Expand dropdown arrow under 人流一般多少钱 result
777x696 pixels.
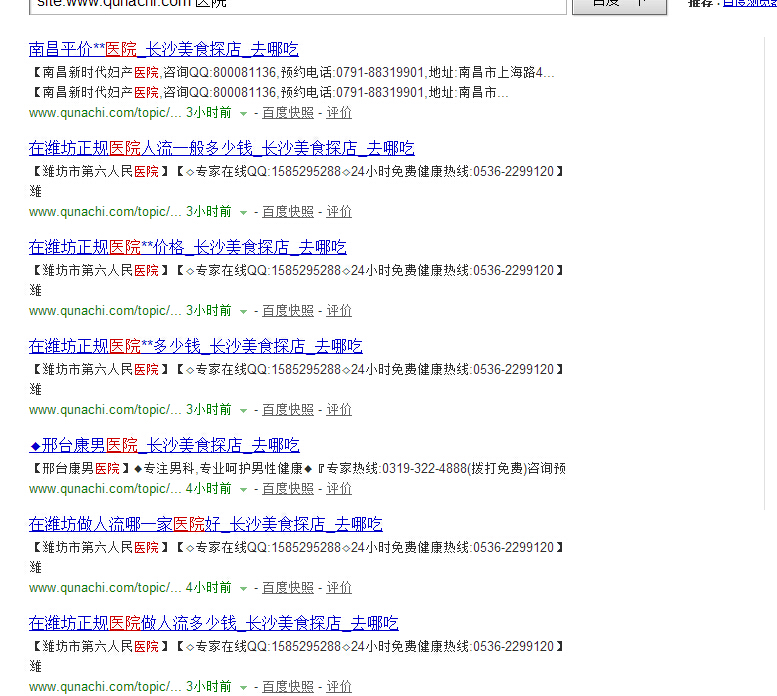point(243,213)
